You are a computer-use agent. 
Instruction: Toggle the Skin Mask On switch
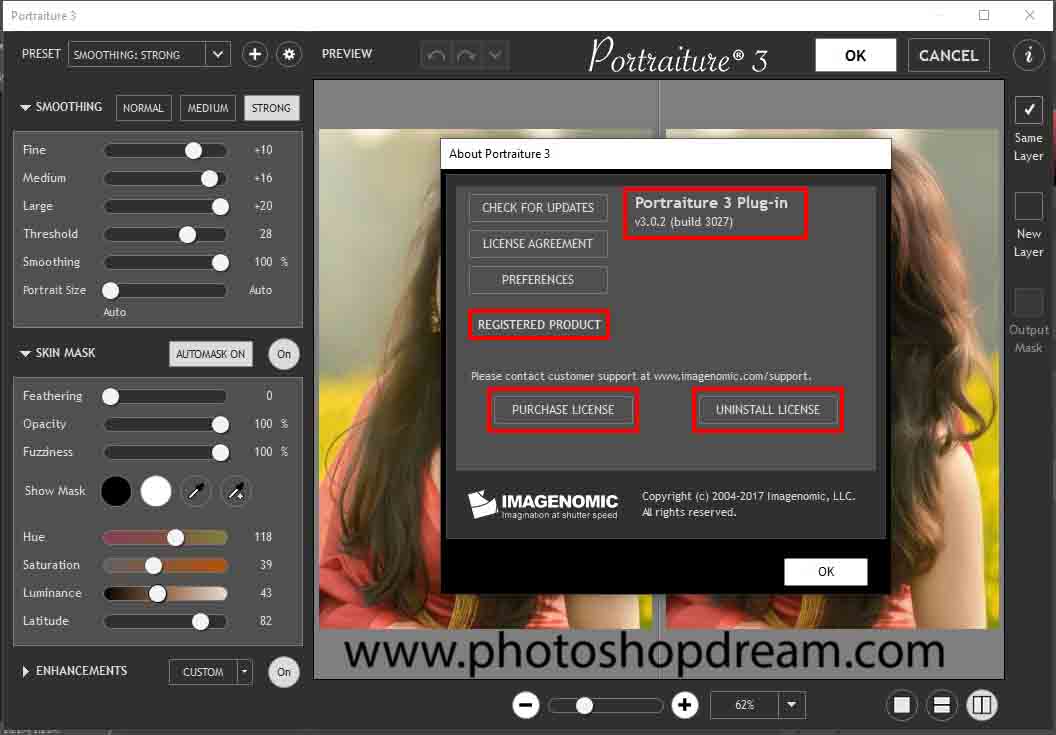(x=284, y=354)
